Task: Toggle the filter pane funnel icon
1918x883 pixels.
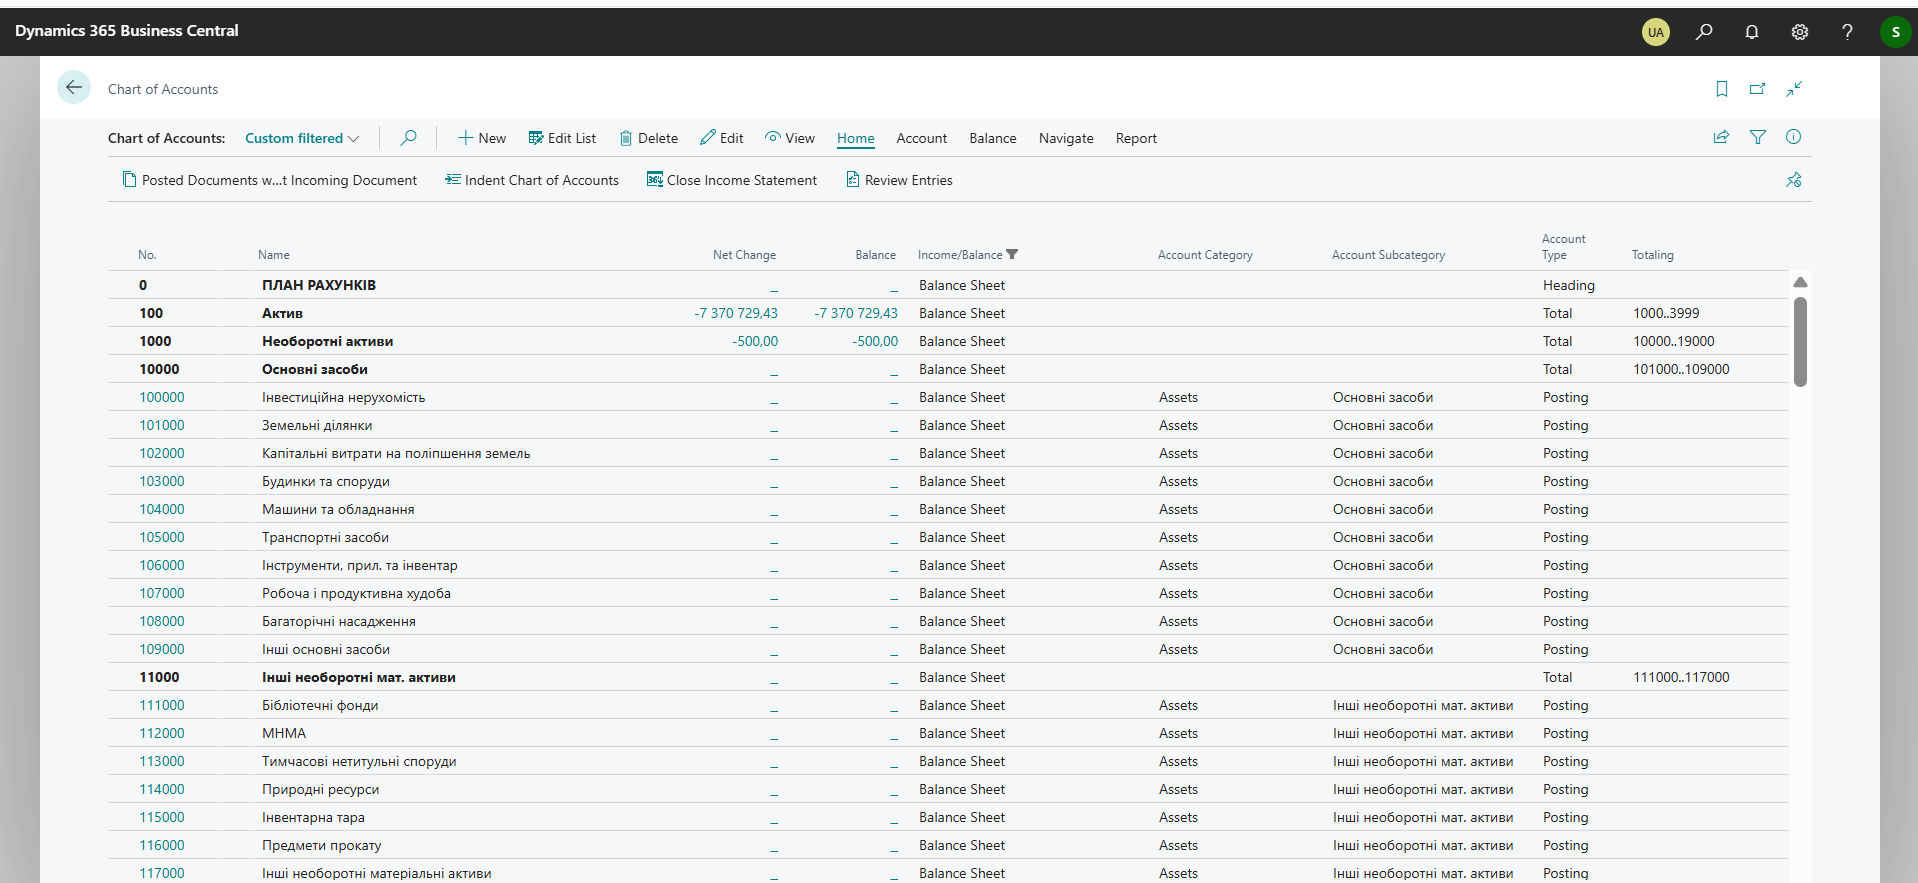Action: click(1758, 137)
